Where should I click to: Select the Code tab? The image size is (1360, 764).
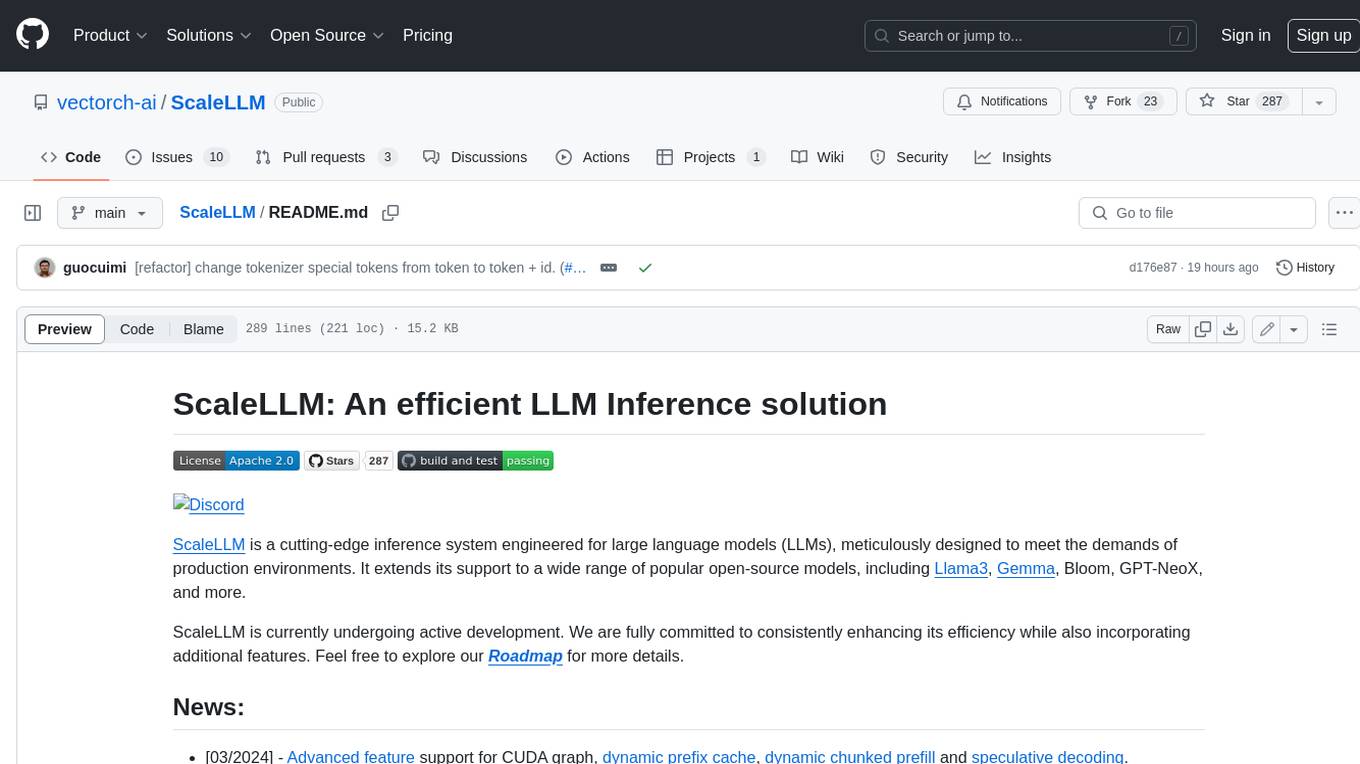click(71, 157)
